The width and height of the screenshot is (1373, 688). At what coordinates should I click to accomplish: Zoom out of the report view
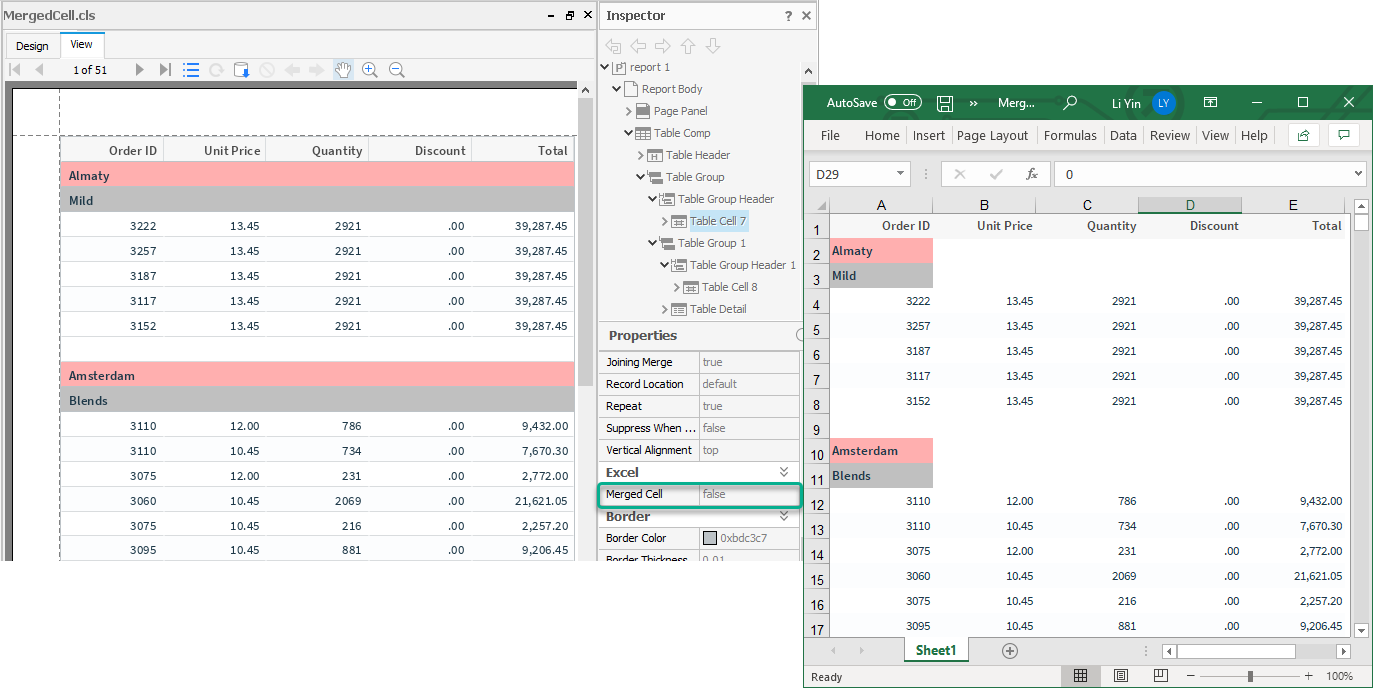[x=396, y=70]
